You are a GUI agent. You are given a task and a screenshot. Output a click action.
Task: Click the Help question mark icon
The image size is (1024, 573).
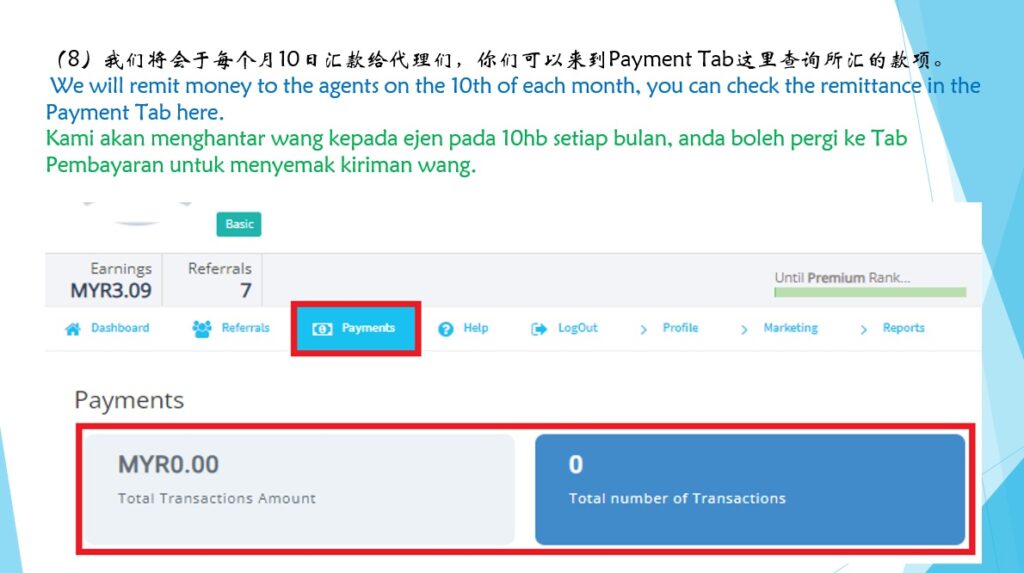445,329
